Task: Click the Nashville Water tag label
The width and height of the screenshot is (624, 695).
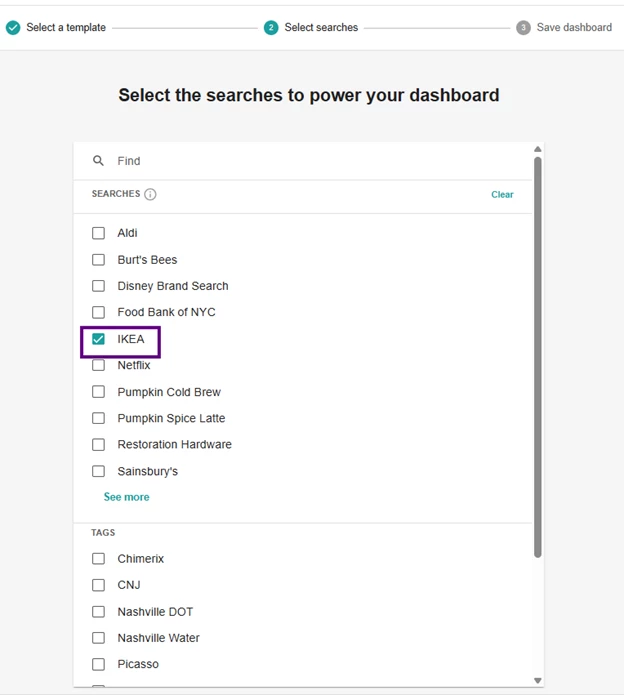Action: 158,638
